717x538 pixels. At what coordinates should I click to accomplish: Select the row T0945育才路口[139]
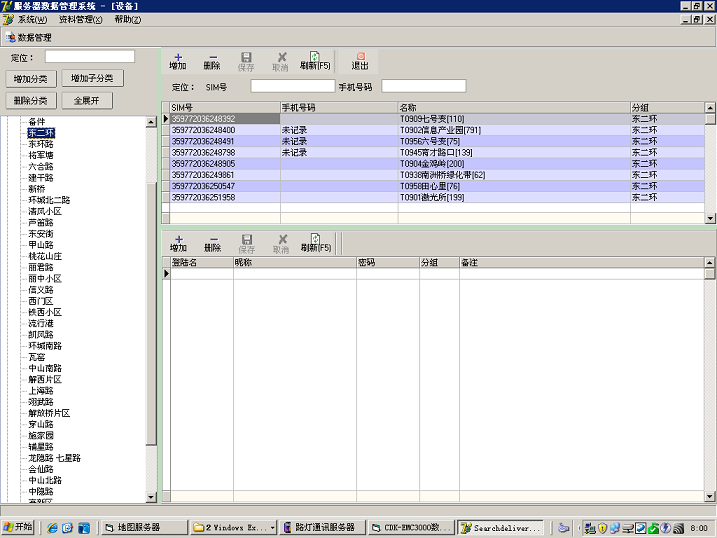coord(436,152)
